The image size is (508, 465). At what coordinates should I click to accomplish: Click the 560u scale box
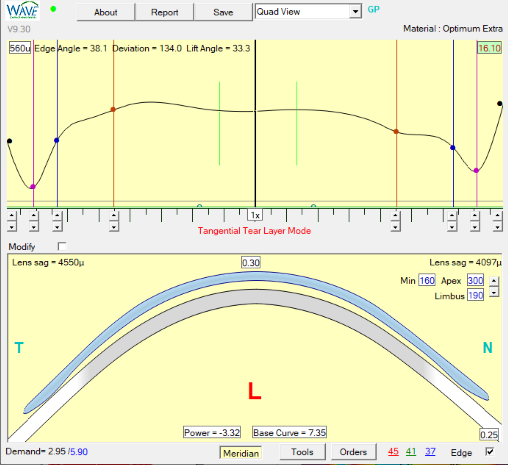point(20,48)
